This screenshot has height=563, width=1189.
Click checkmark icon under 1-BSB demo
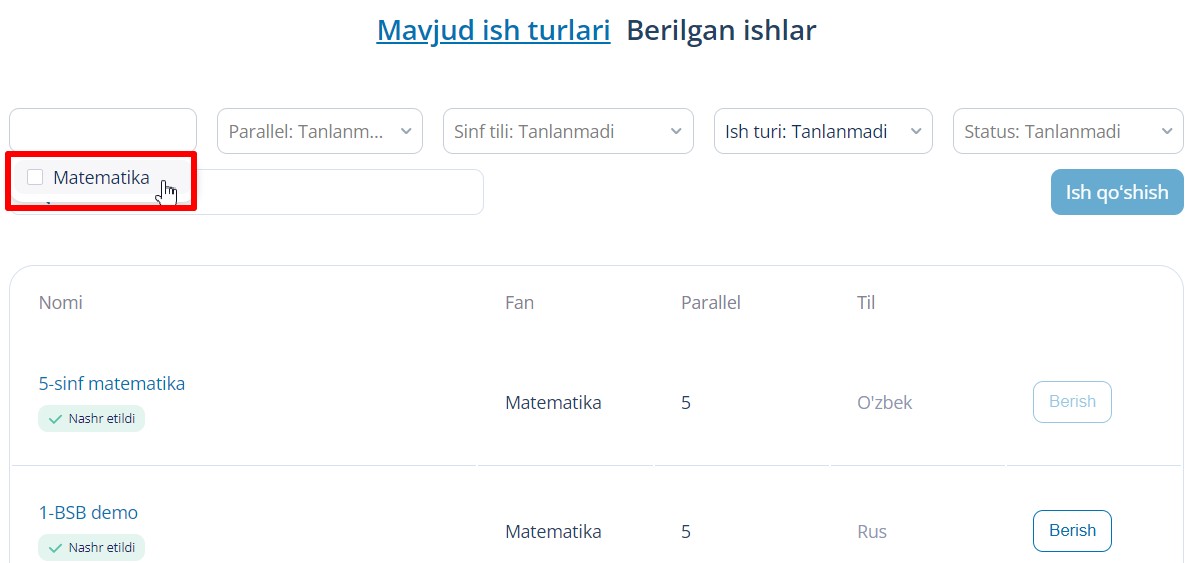click(x=55, y=548)
